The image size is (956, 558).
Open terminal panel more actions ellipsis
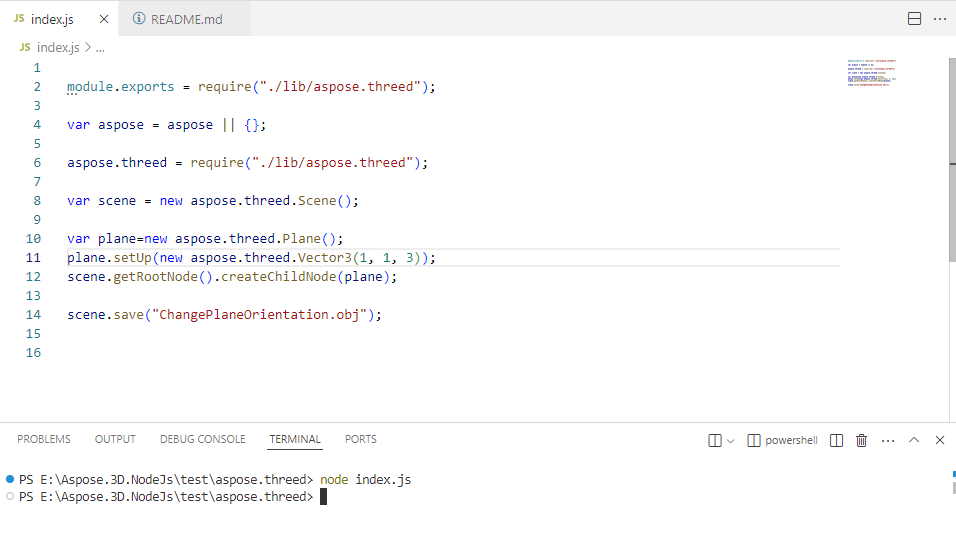coord(888,440)
